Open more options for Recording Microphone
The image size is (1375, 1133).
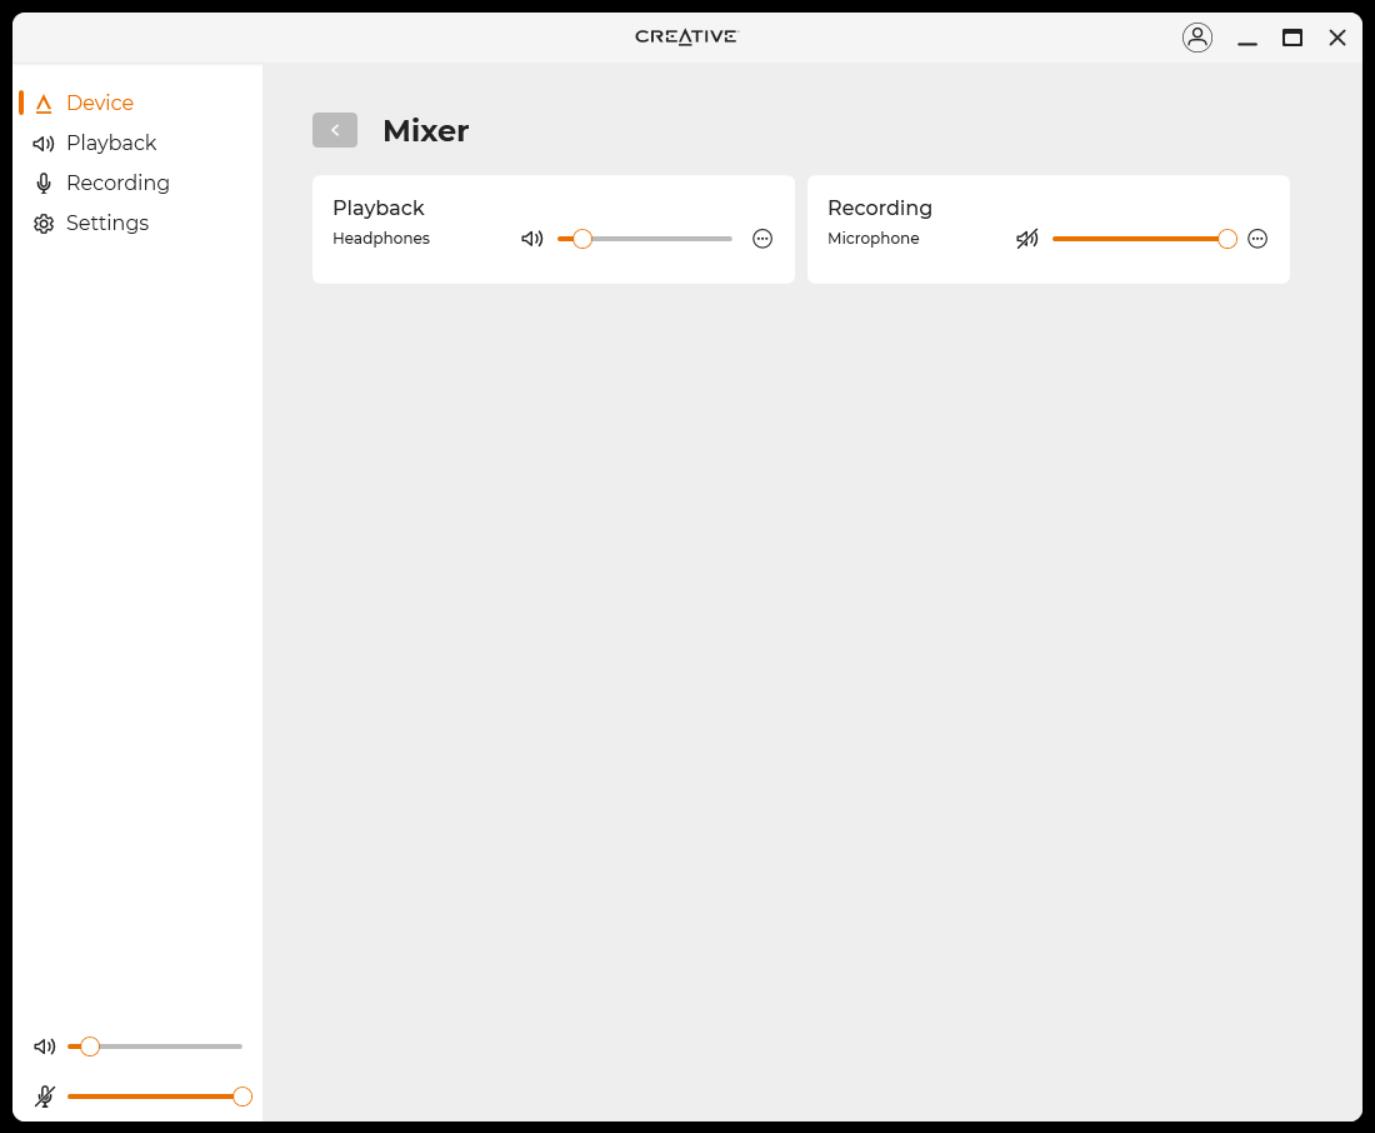click(1257, 239)
